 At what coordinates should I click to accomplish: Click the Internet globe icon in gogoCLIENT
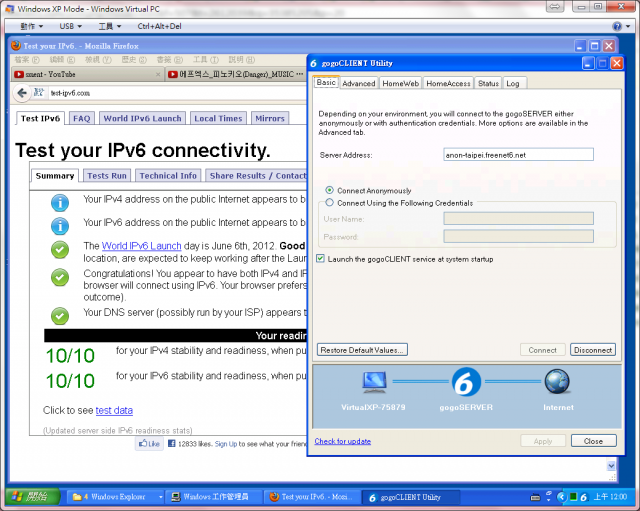coord(557,382)
